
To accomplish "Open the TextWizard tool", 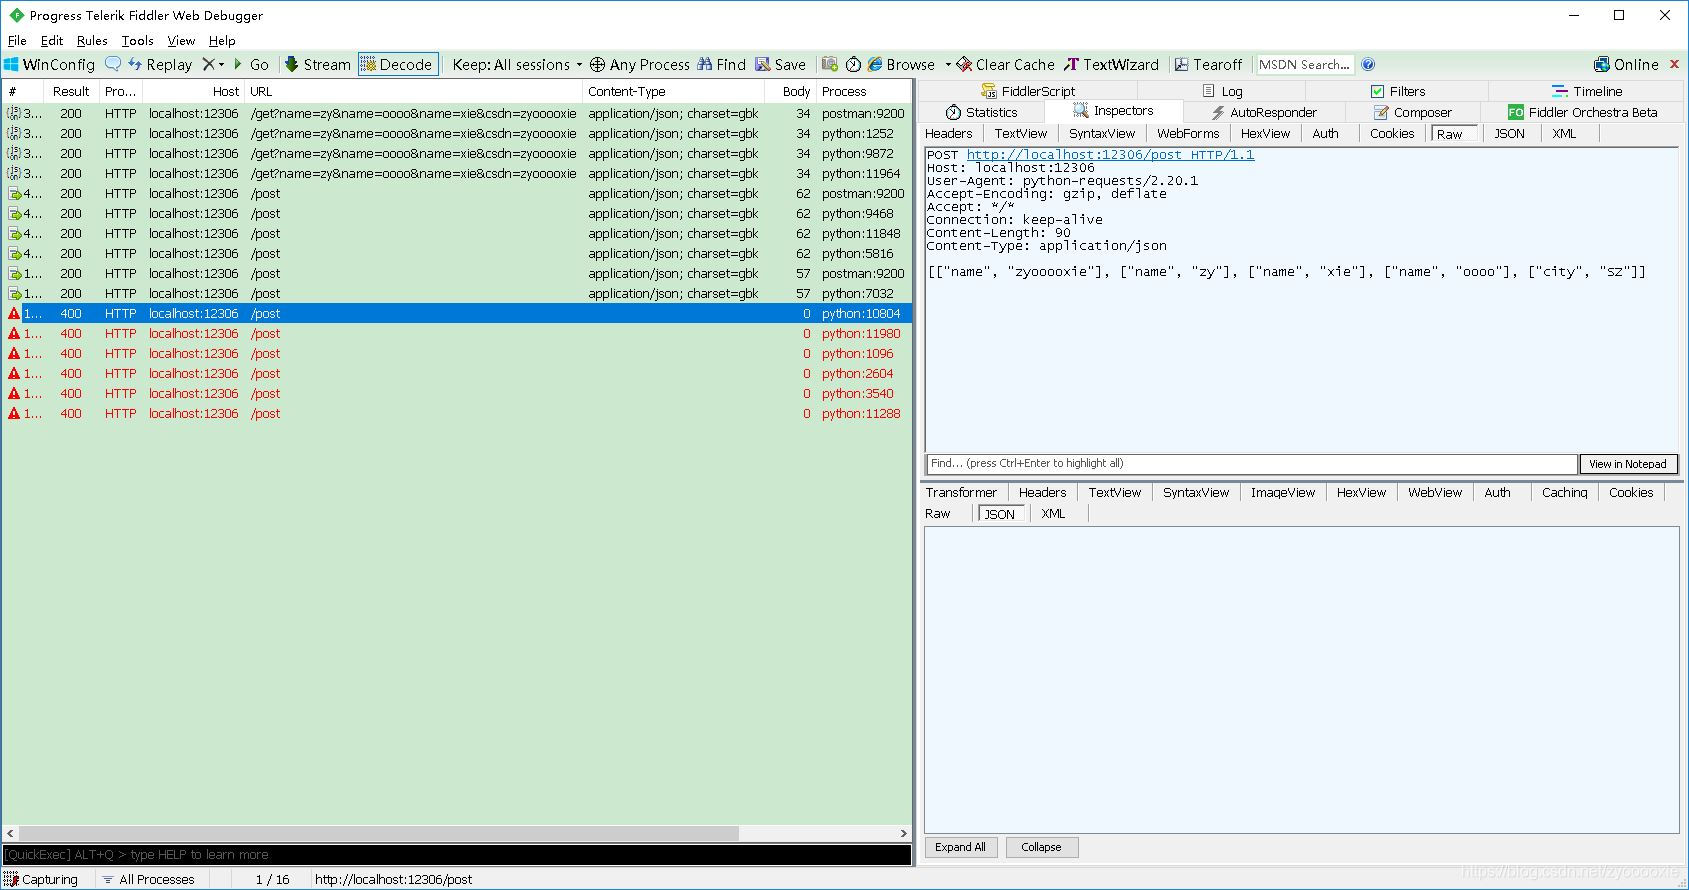I will pos(1111,64).
